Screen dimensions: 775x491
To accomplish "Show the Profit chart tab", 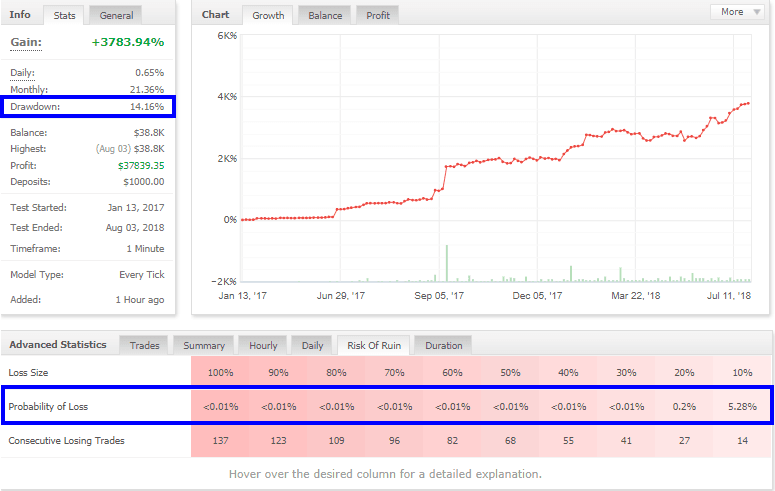I will pos(378,15).
